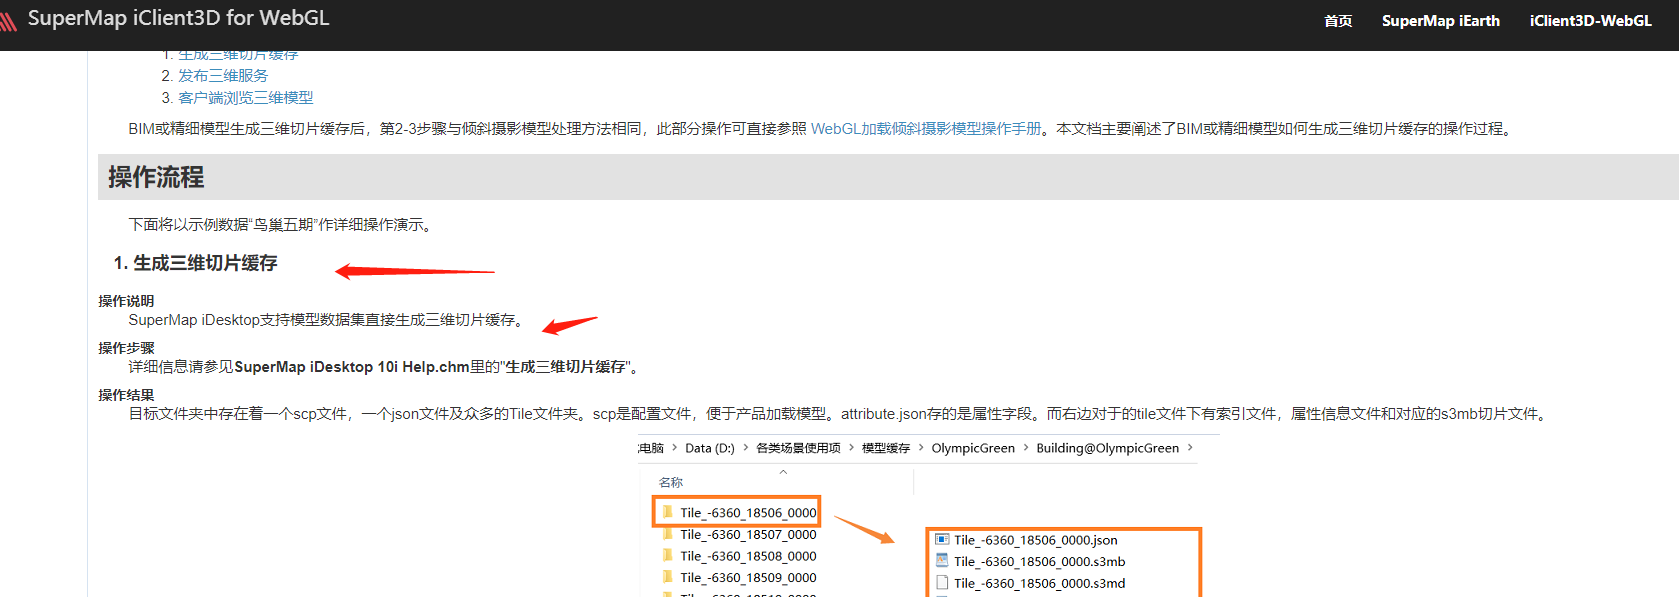Click the 操作流程 section heading

tap(156, 177)
